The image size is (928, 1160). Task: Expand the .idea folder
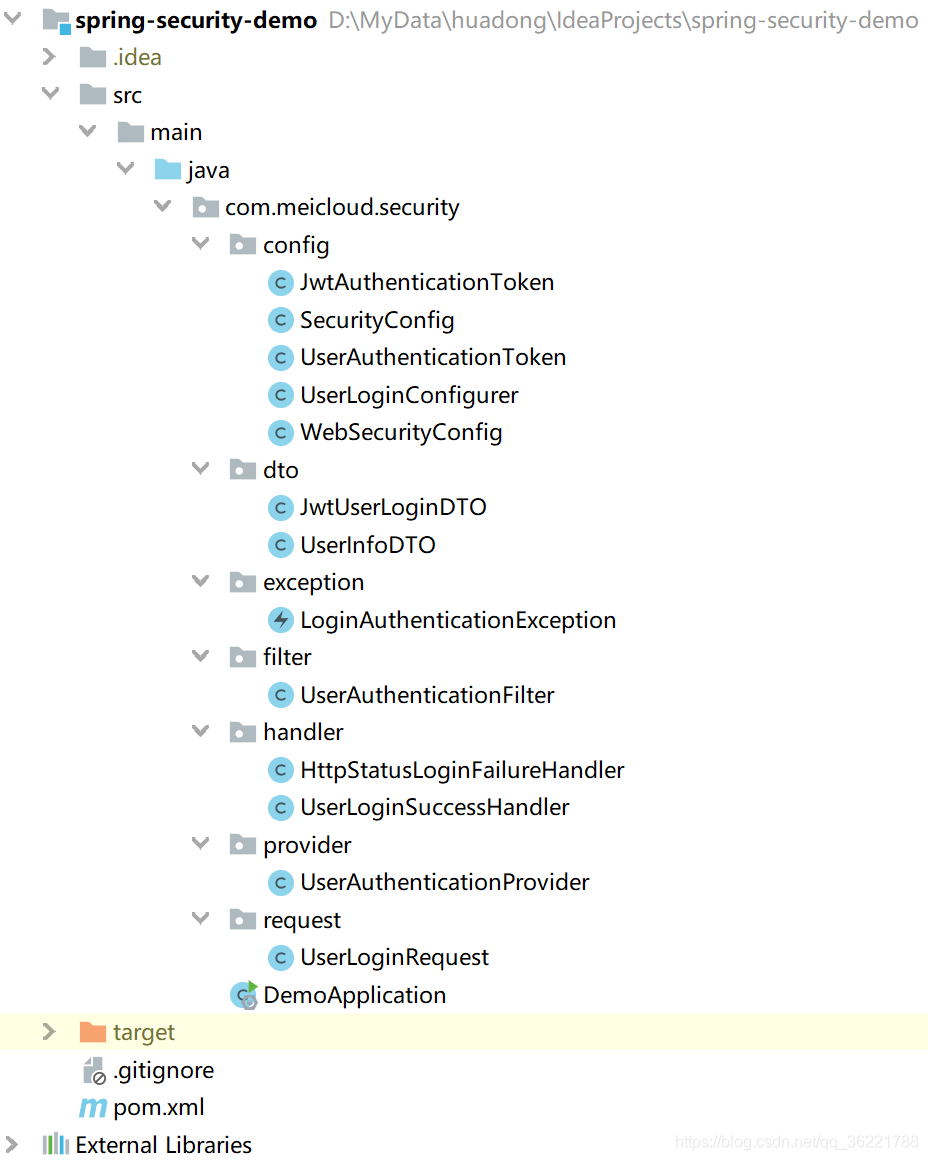point(49,56)
